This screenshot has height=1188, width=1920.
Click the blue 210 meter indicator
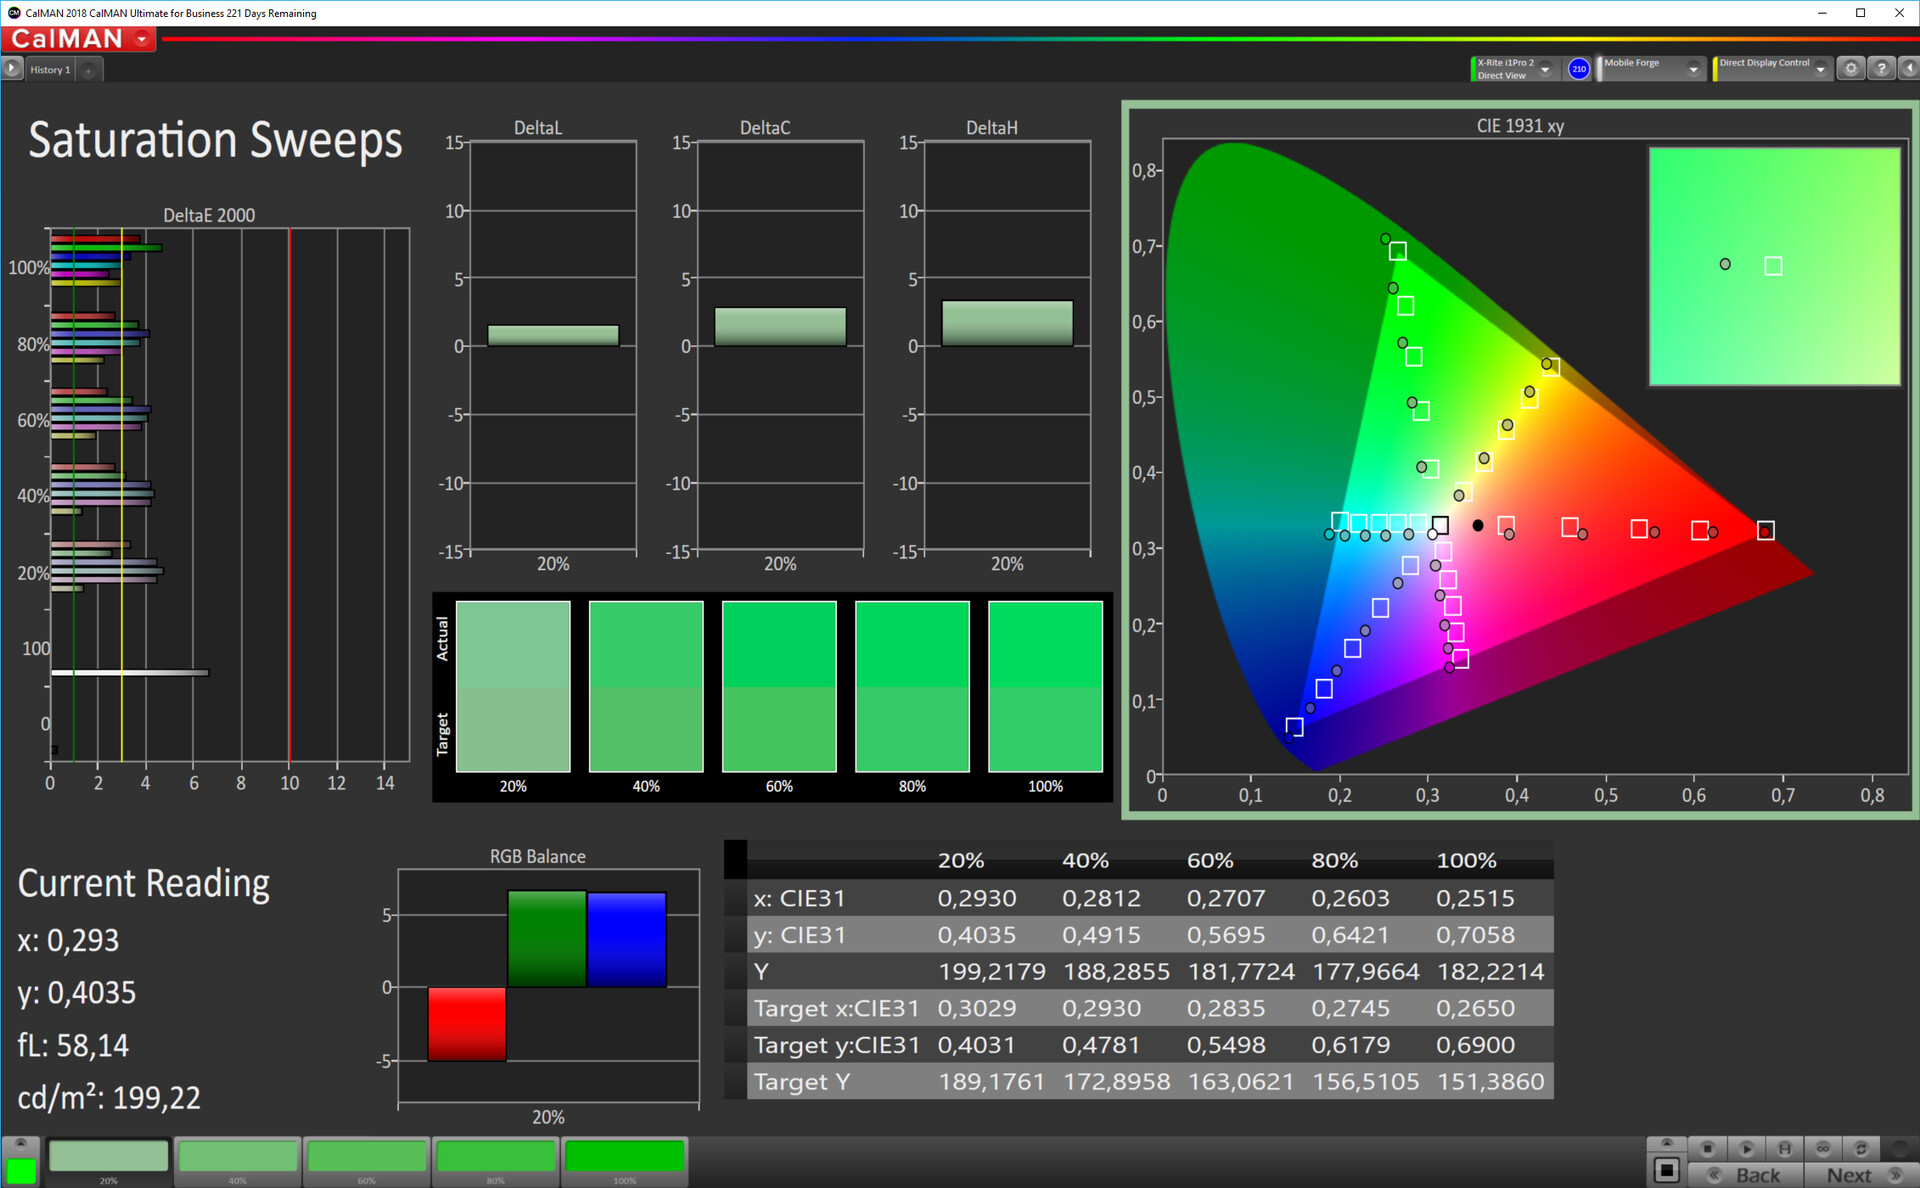[x=1579, y=69]
